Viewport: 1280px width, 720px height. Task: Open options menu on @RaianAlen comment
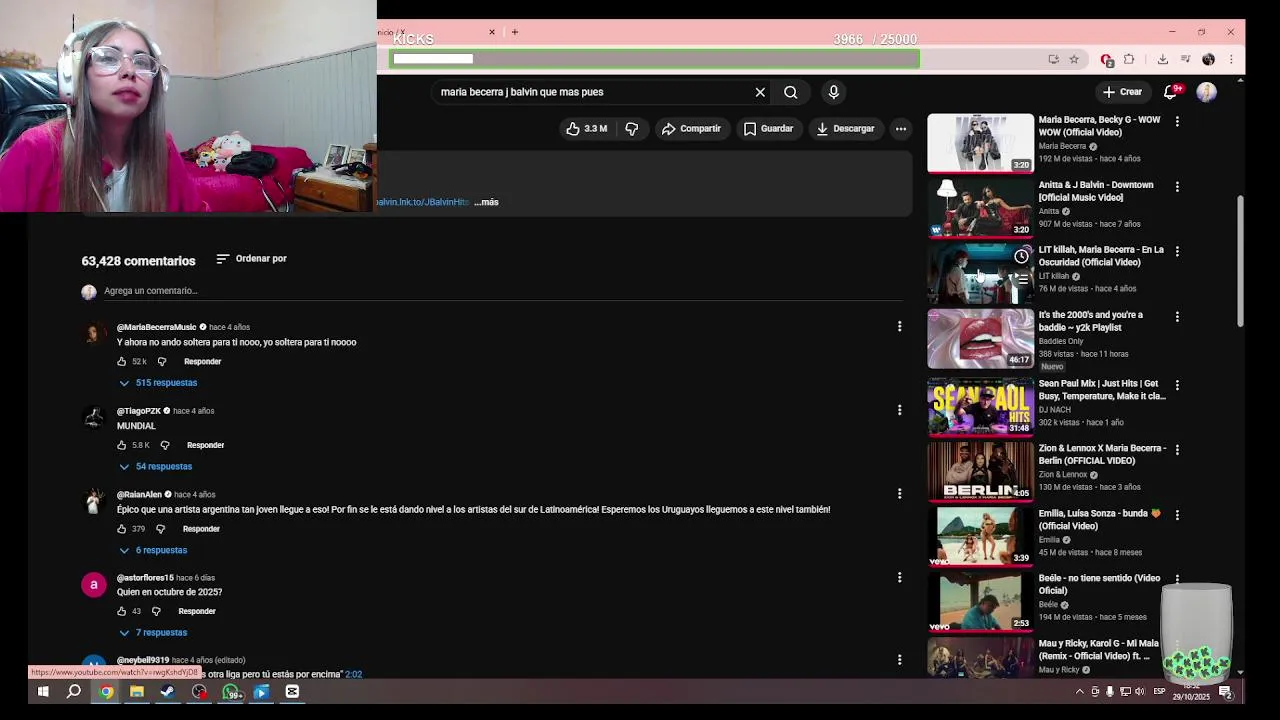point(899,493)
